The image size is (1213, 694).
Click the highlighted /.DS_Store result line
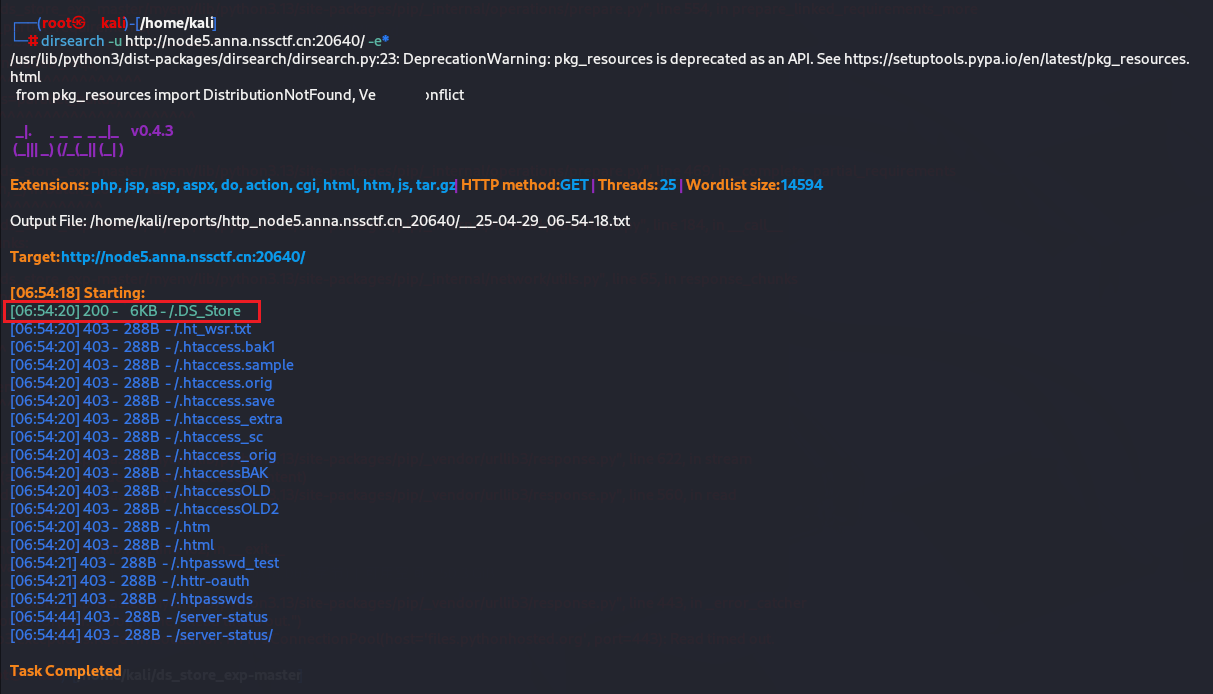point(135,311)
